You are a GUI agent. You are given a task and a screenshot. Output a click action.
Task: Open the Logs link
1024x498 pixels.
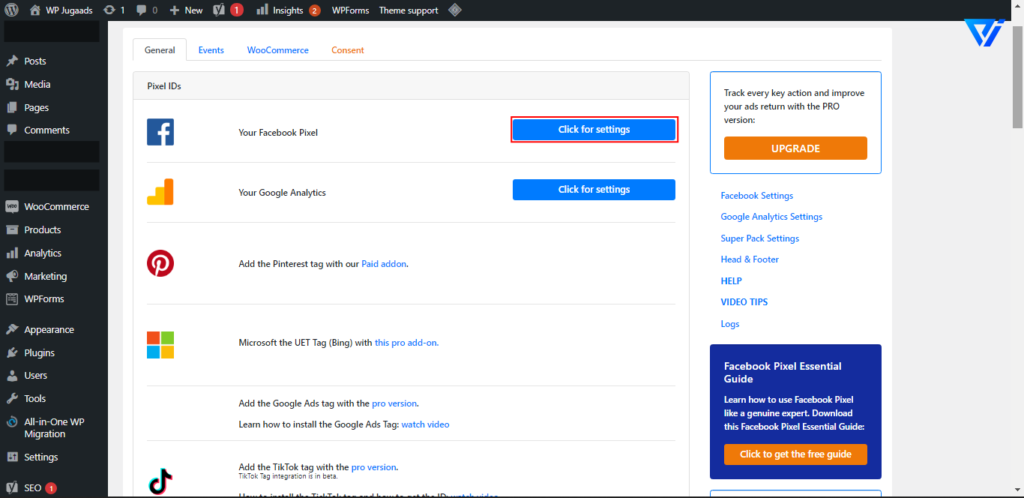[x=729, y=324]
